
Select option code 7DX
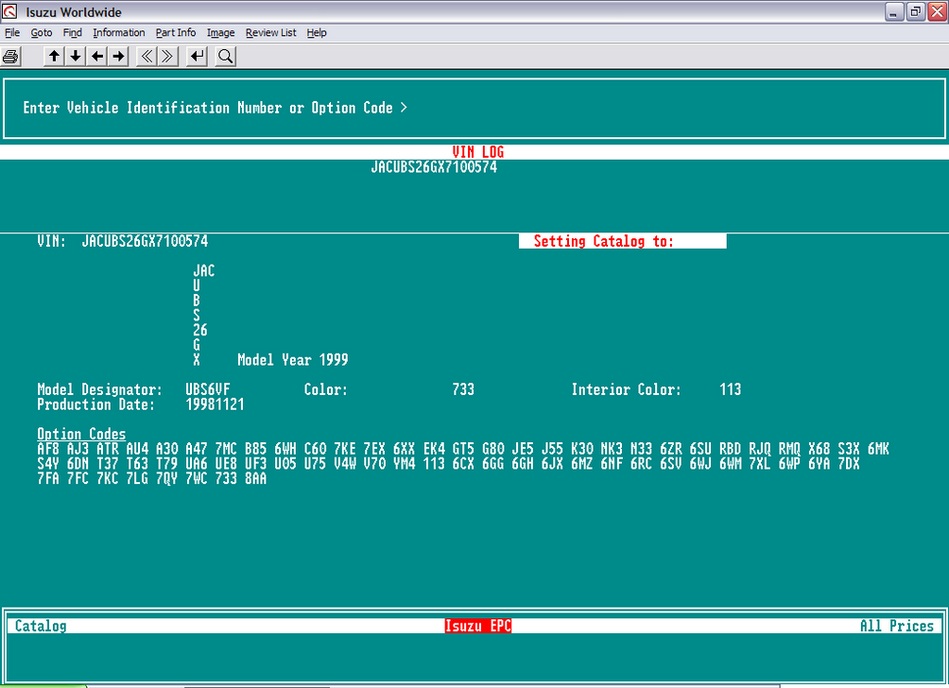[x=849, y=464]
